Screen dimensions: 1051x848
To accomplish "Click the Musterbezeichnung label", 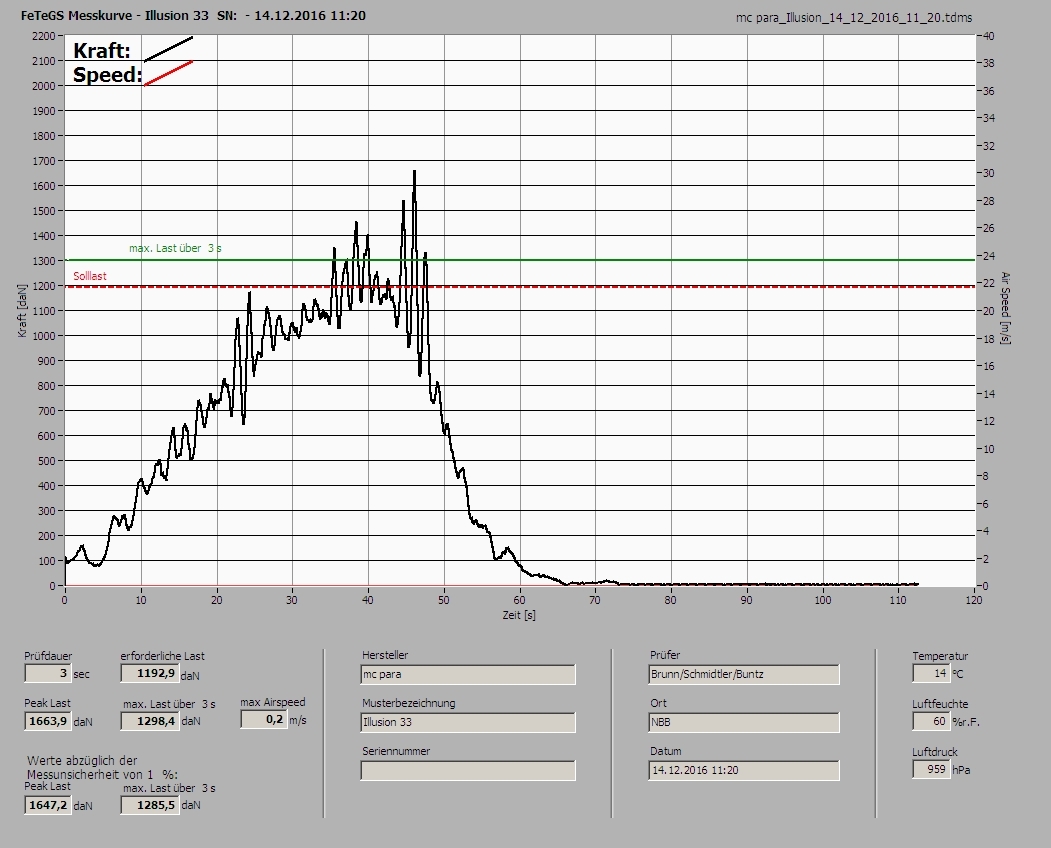I will (408, 703).
